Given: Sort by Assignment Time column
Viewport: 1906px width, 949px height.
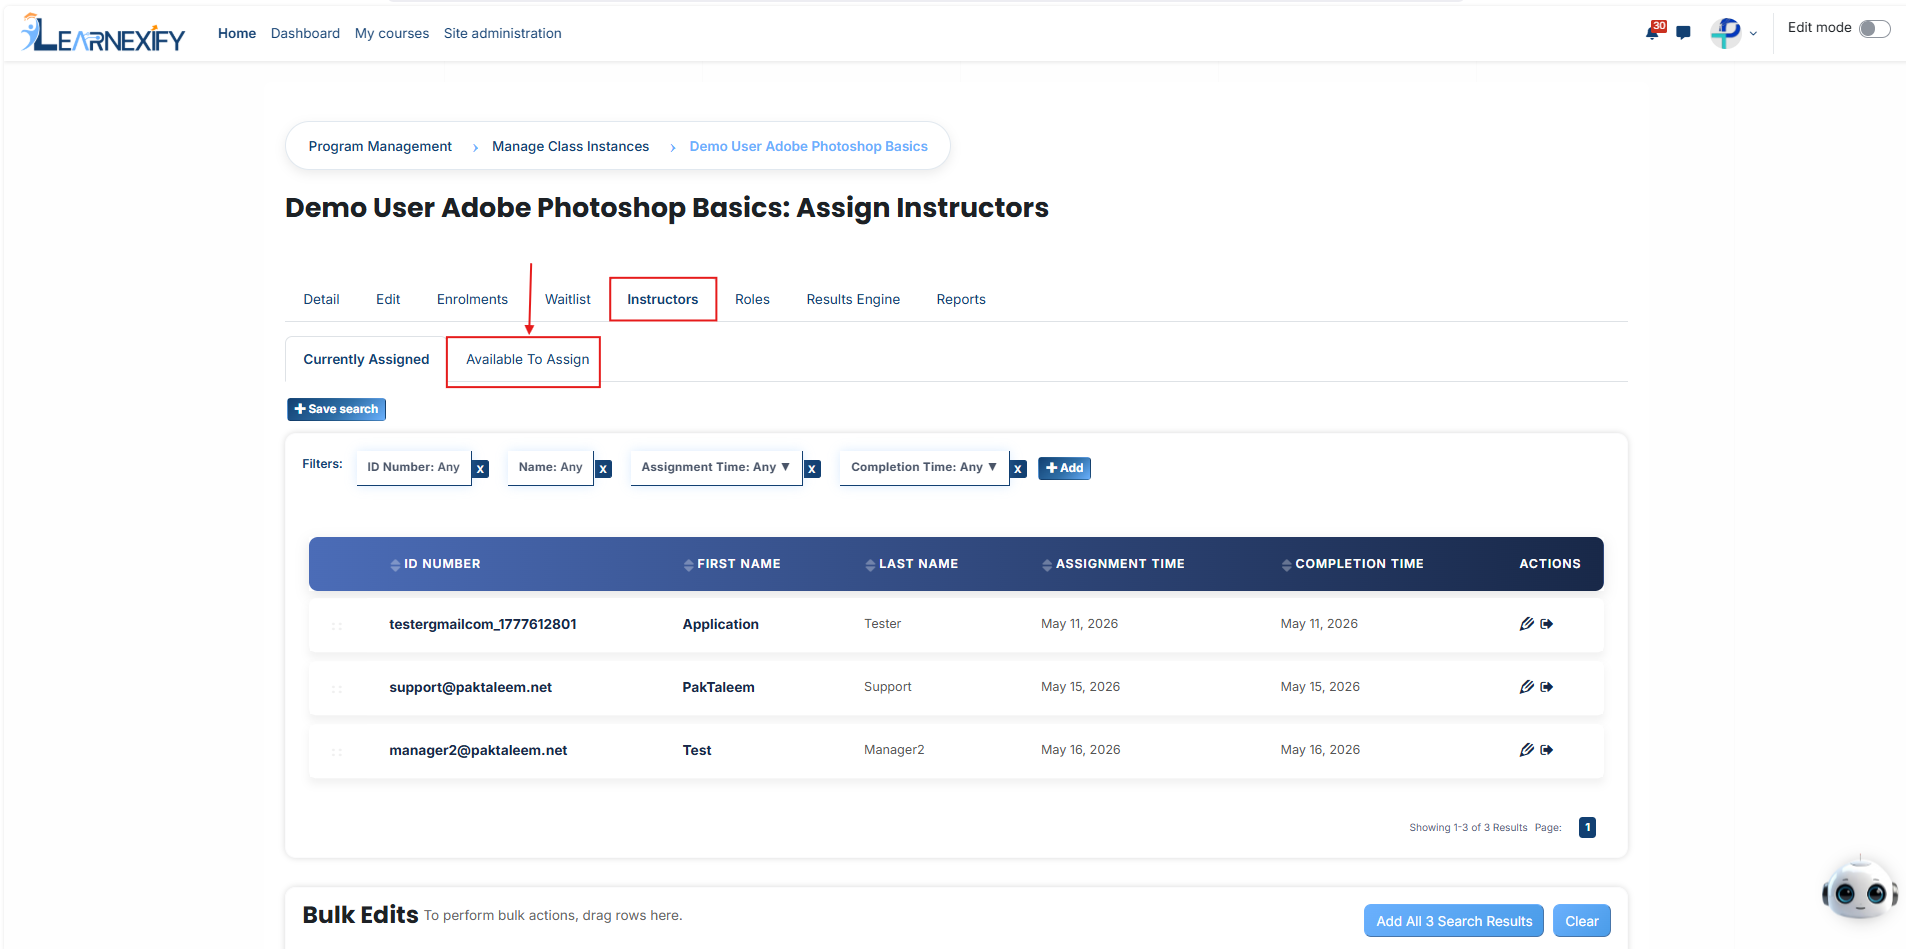Looking at the screenshot, I should coord(1113,564).
